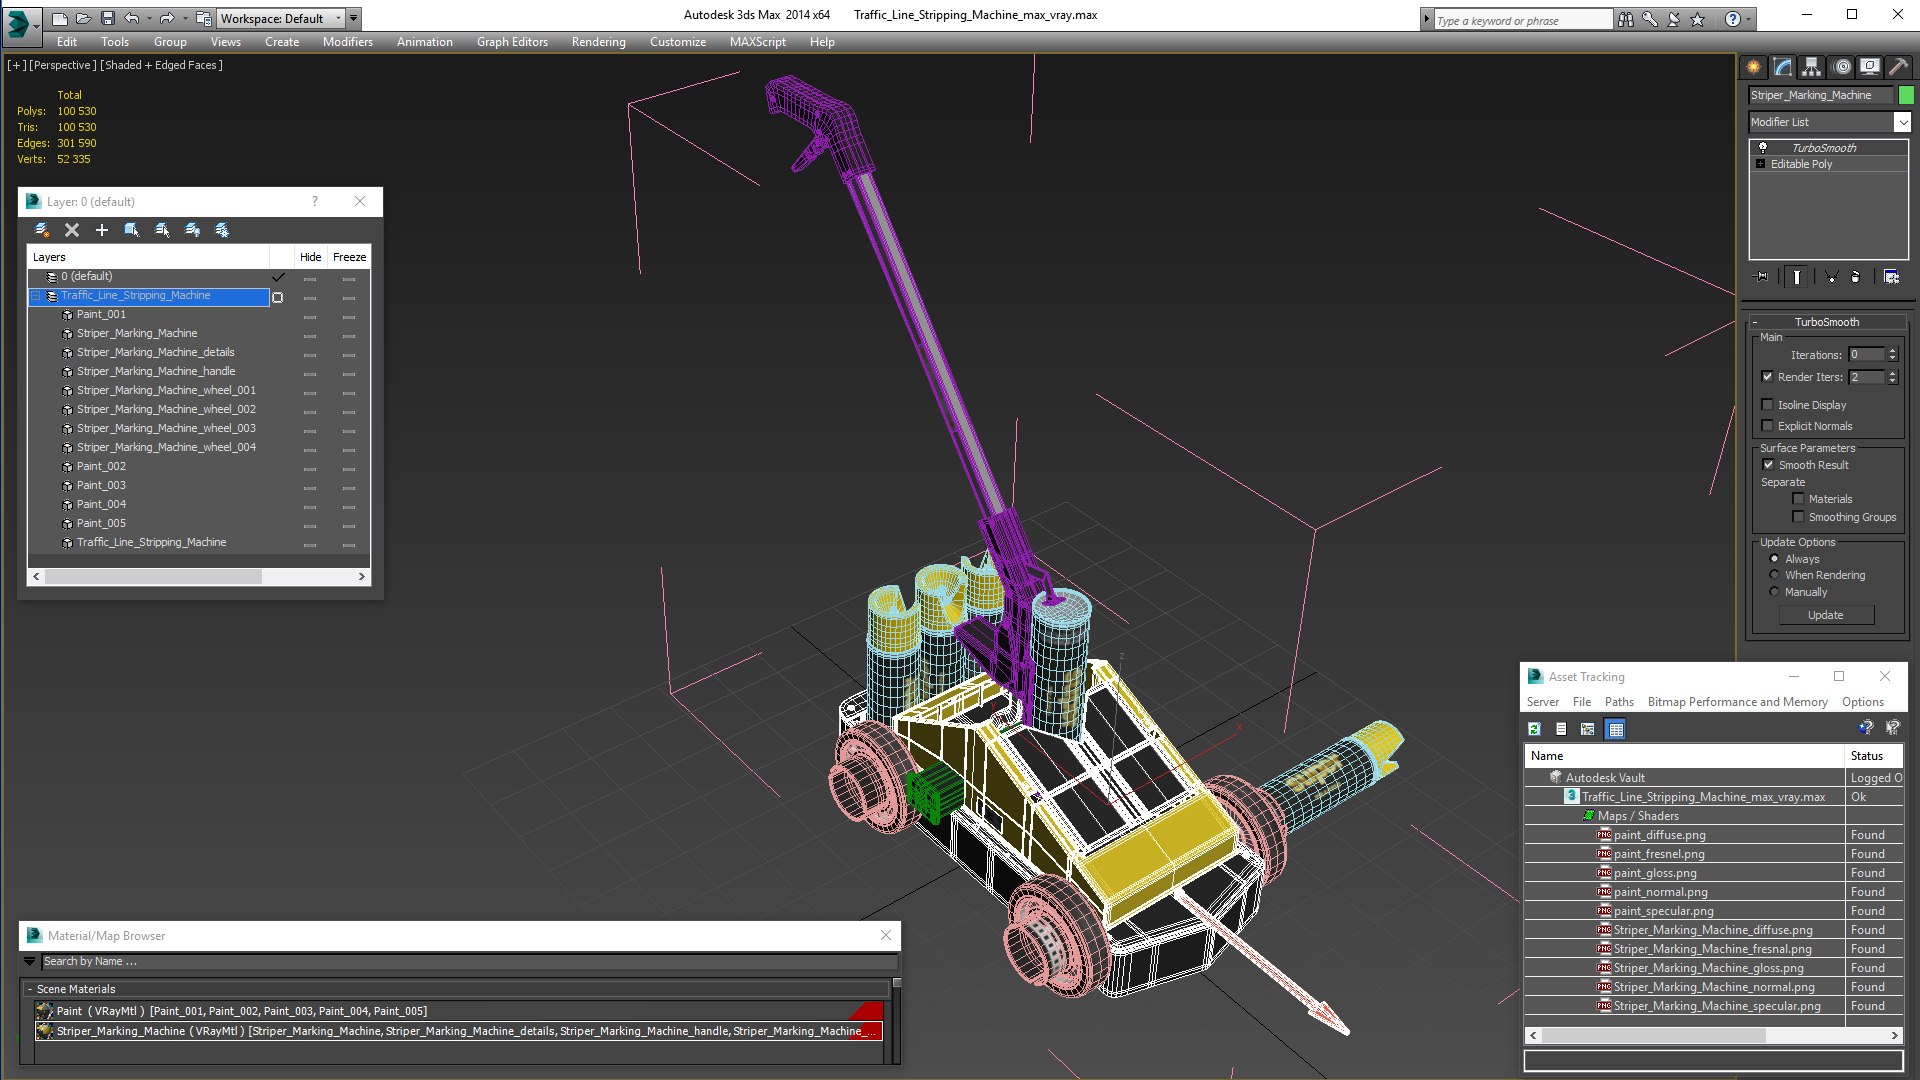1920x1080 pixels.
Task: Click Configure Modifier Sets icon
Action: coord(1891,277)
